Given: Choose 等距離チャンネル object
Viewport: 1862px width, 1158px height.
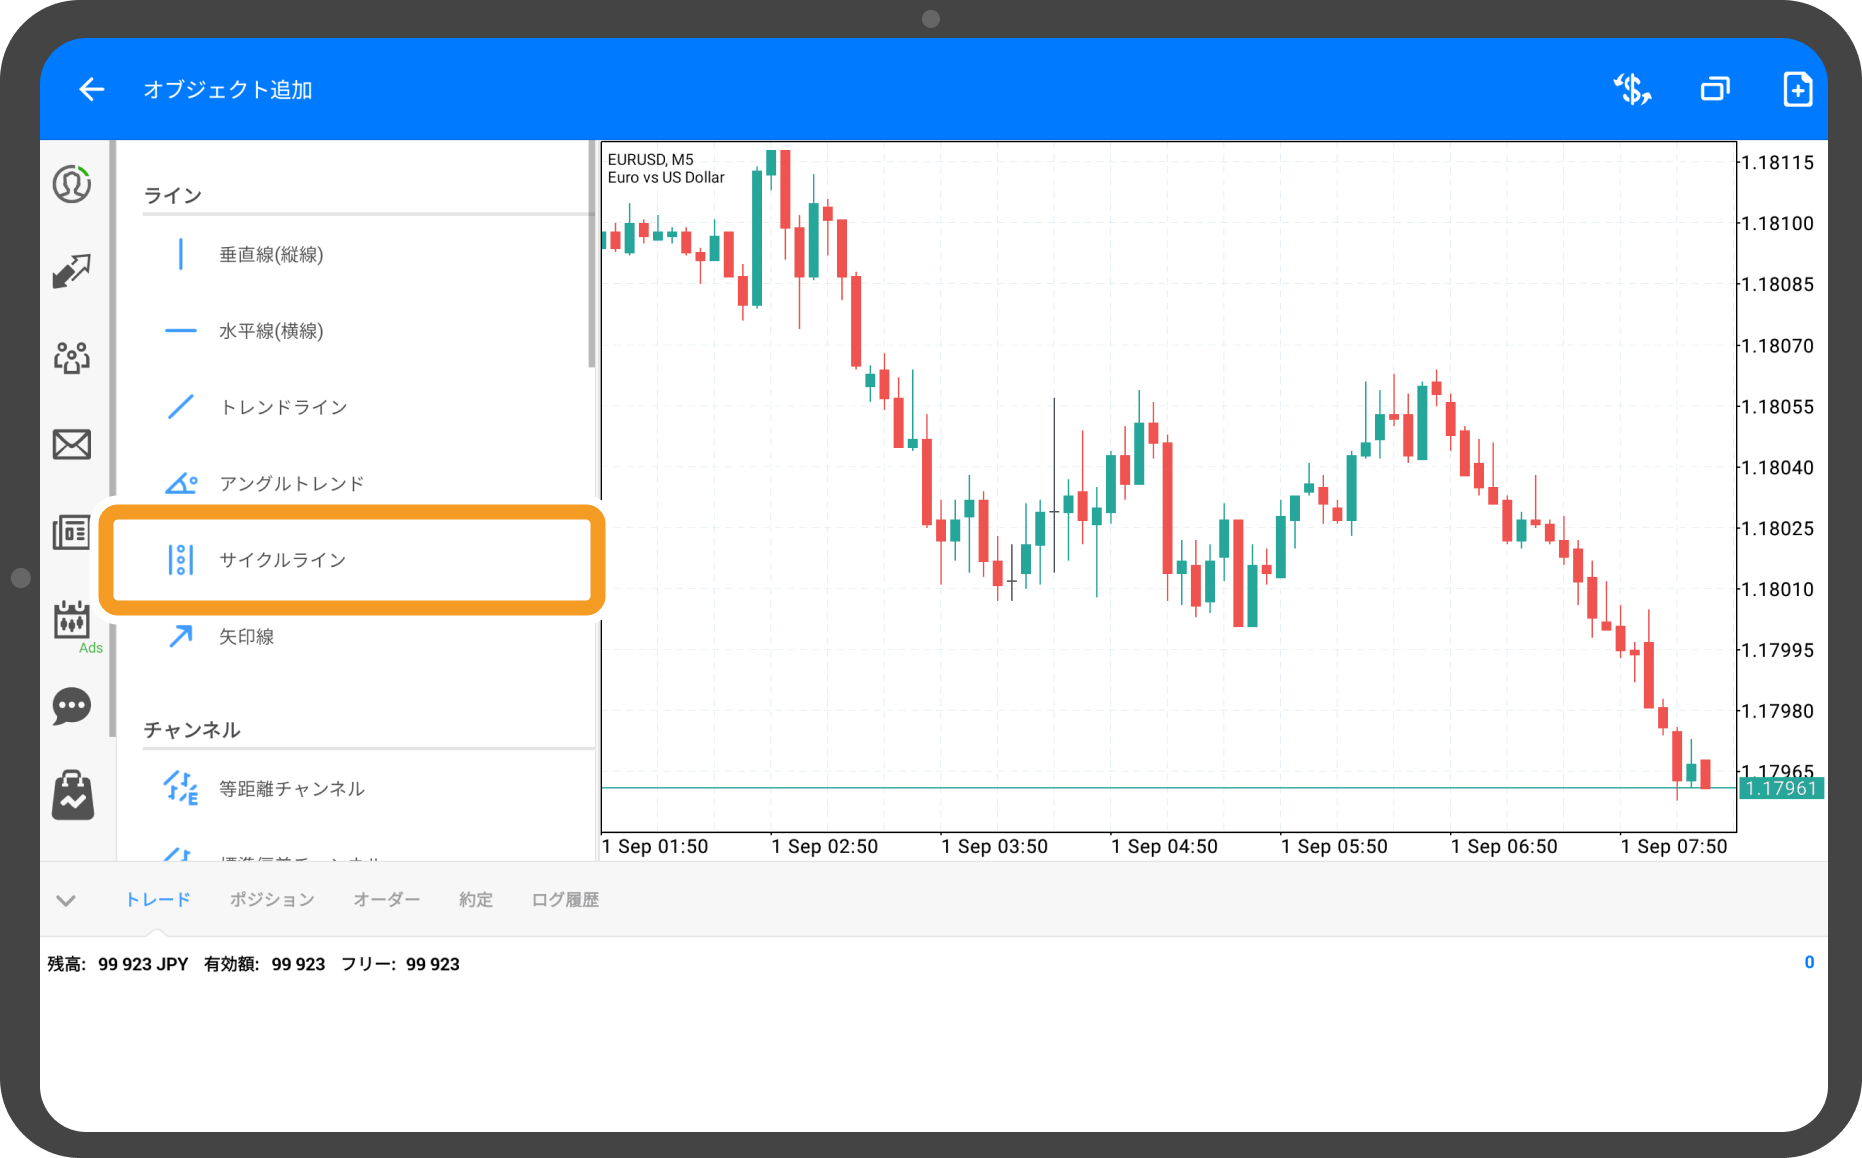Looking at the screenshot, I should click(x=292, y=789).
